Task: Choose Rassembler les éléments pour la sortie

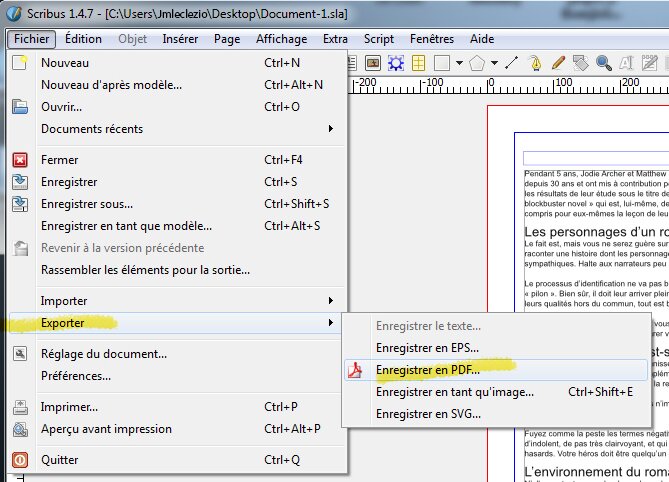Action: point(178,270)
